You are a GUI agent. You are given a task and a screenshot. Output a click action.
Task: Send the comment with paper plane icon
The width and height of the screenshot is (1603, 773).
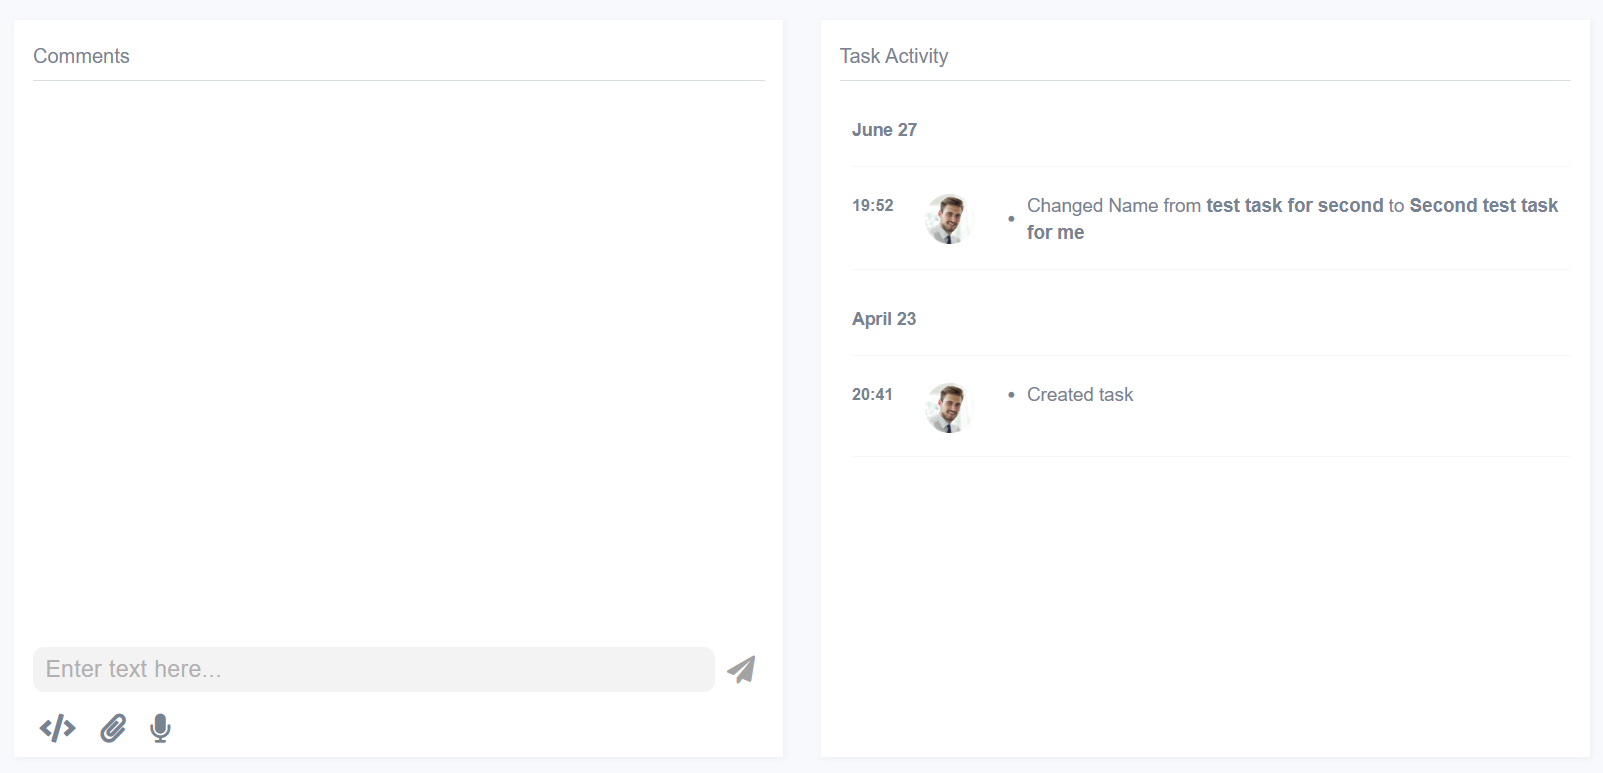741,669
